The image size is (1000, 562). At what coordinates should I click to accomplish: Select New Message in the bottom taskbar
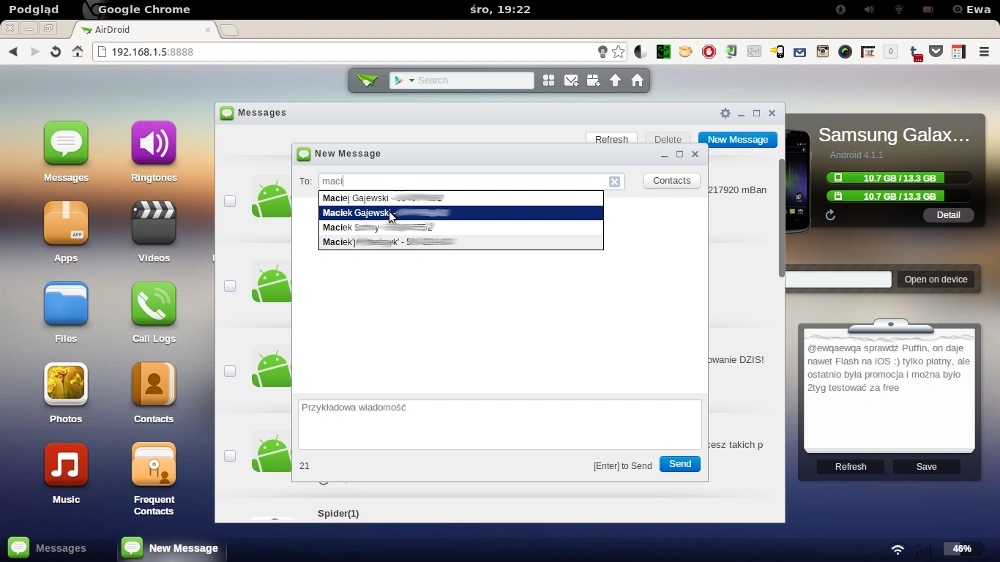tap(170, 548)
